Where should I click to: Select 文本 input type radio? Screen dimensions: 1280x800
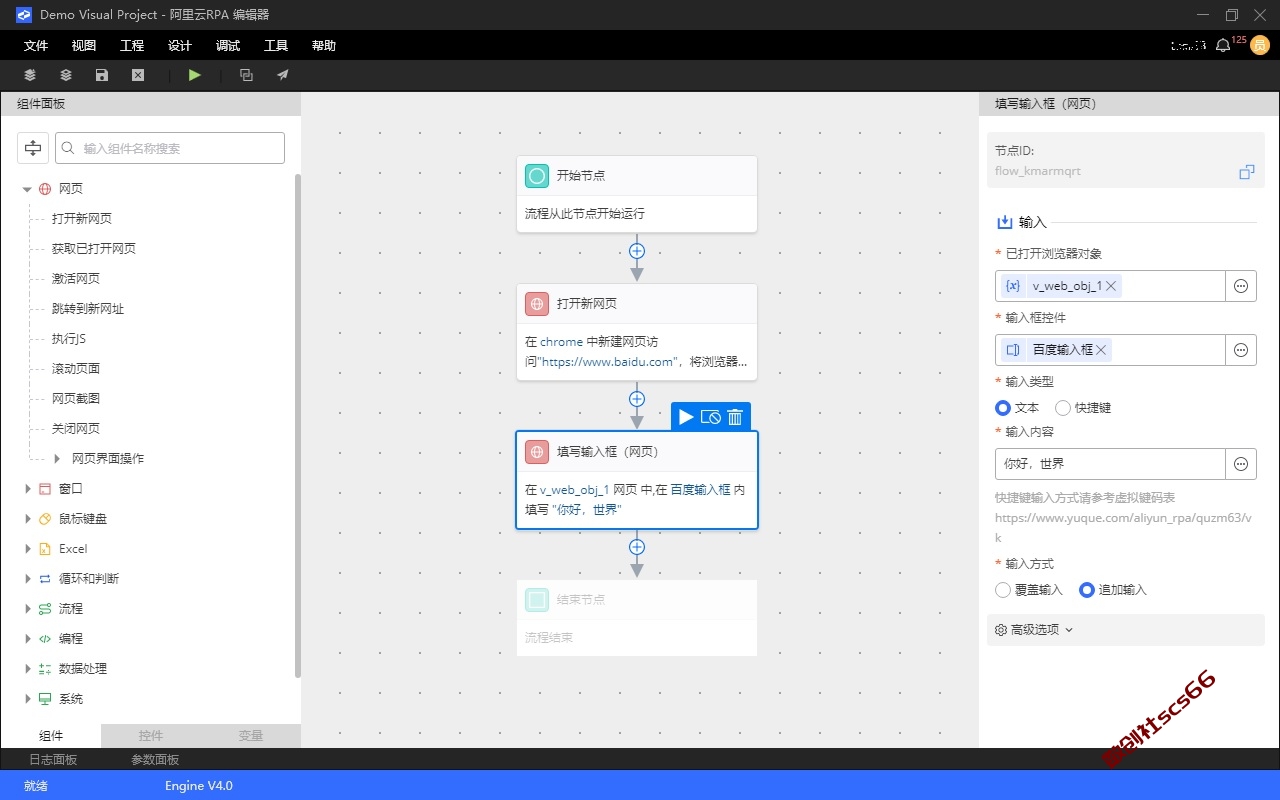point(1003,408)
